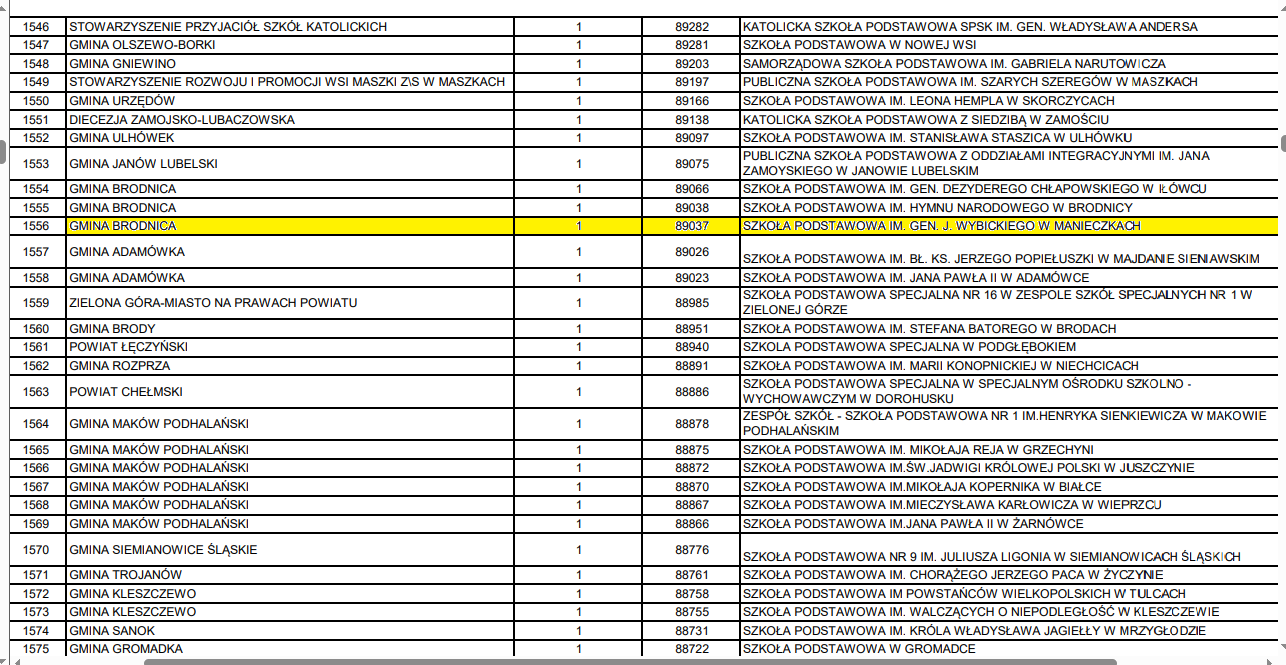Click code 88776
1286x665 pixels.
pos(691,549)
